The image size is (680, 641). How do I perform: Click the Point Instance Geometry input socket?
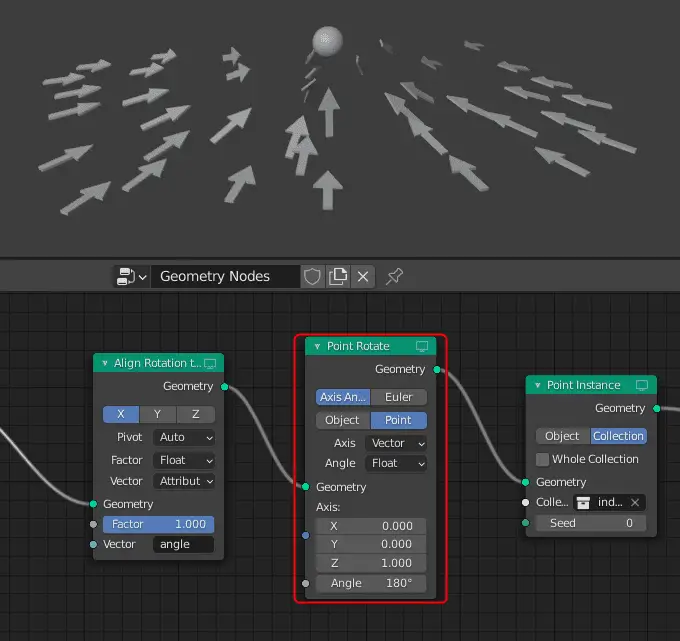pos(526,482)
